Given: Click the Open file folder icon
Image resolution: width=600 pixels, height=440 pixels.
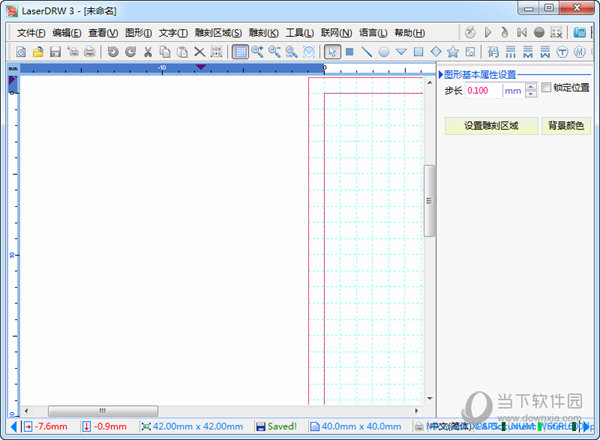Looking at the screenshot, I should (37, 51).
